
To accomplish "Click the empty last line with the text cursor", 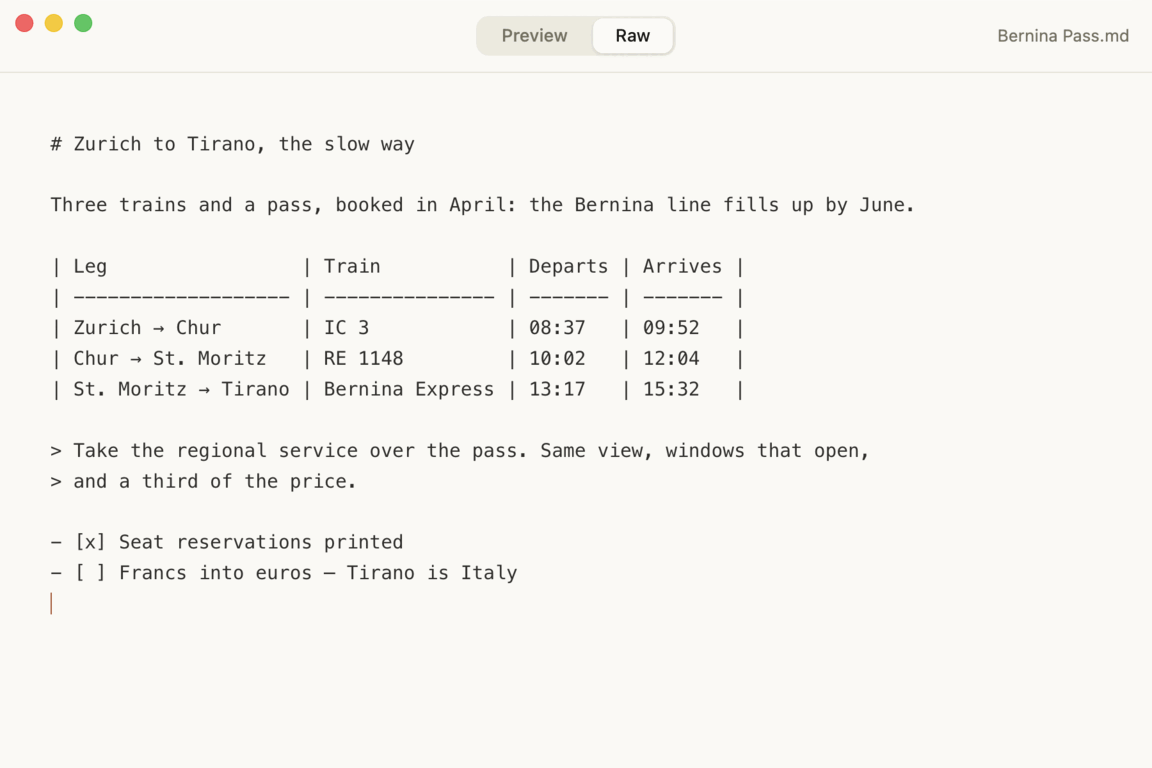I will coord(51,603).
